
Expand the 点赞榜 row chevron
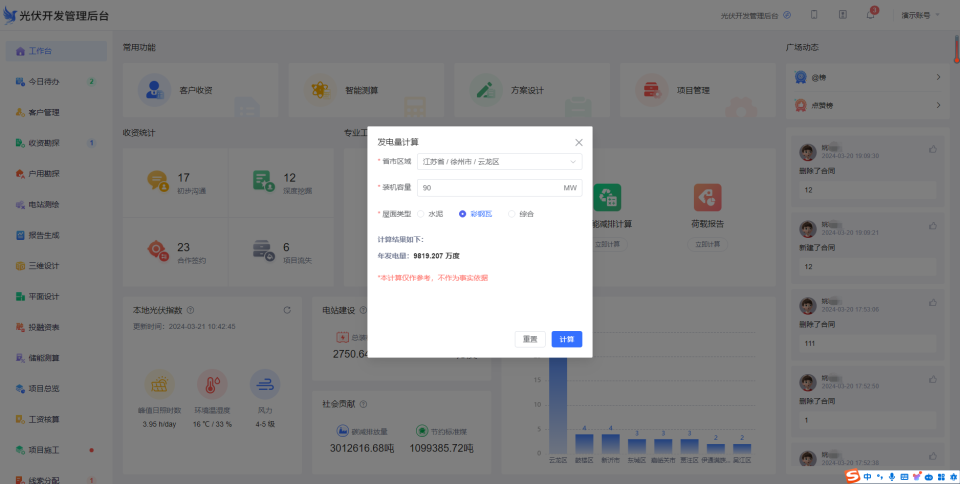click(939, 105)
